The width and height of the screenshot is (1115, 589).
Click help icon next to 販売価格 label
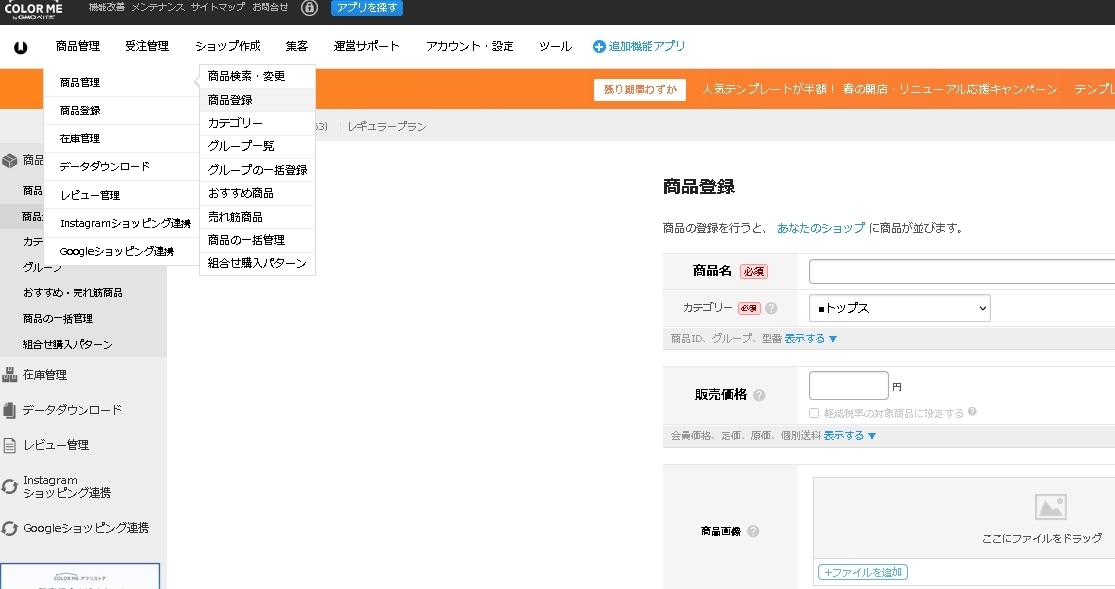pyautogui.click(x=759, y=396)
